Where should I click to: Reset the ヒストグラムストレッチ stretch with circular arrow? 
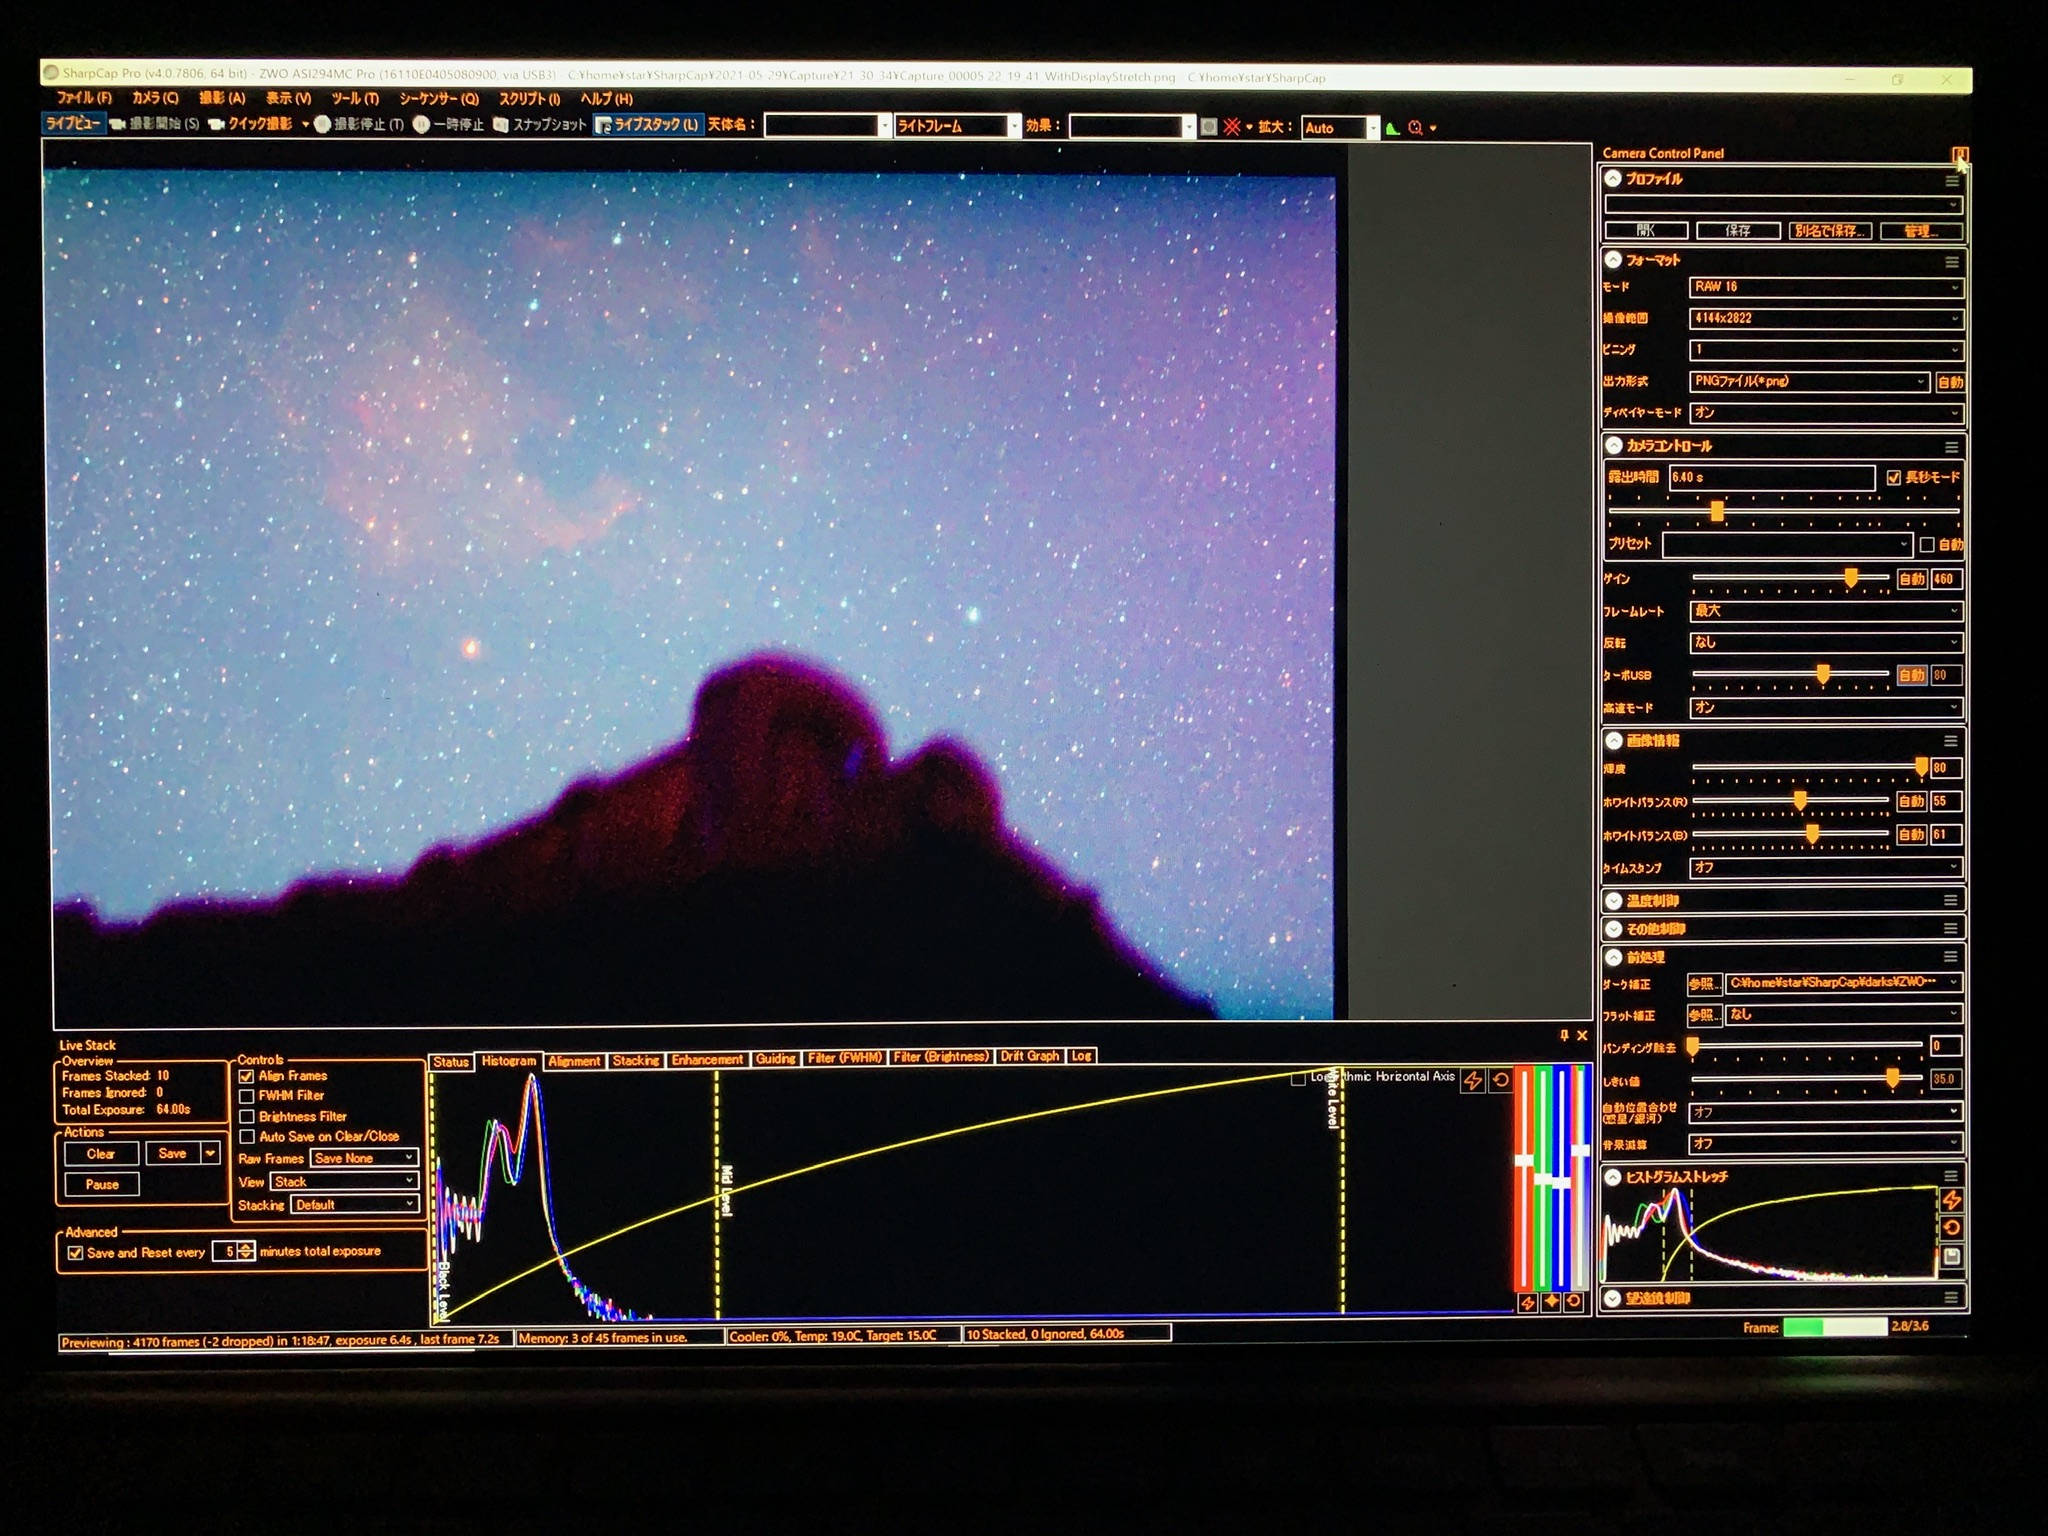coord(1951,1228)
